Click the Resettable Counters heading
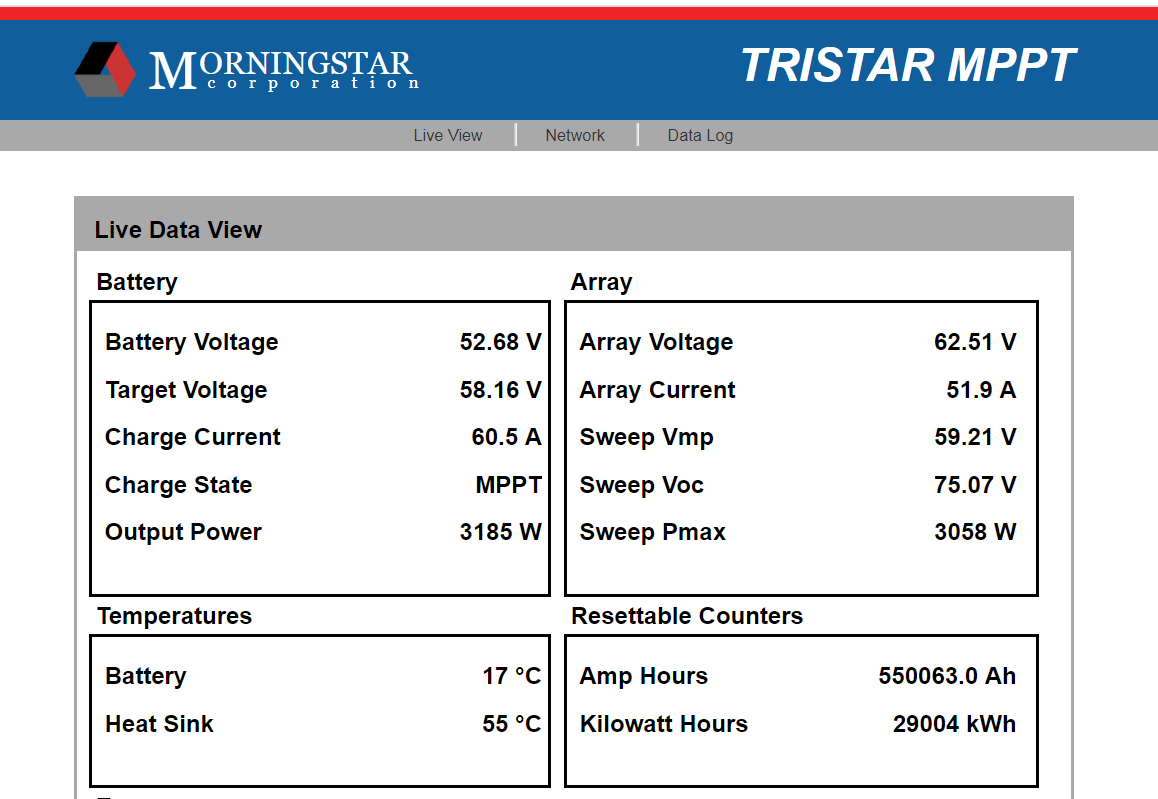This screenshot has height=799, width=1158. pyautogui.click(x=687, y=616)
